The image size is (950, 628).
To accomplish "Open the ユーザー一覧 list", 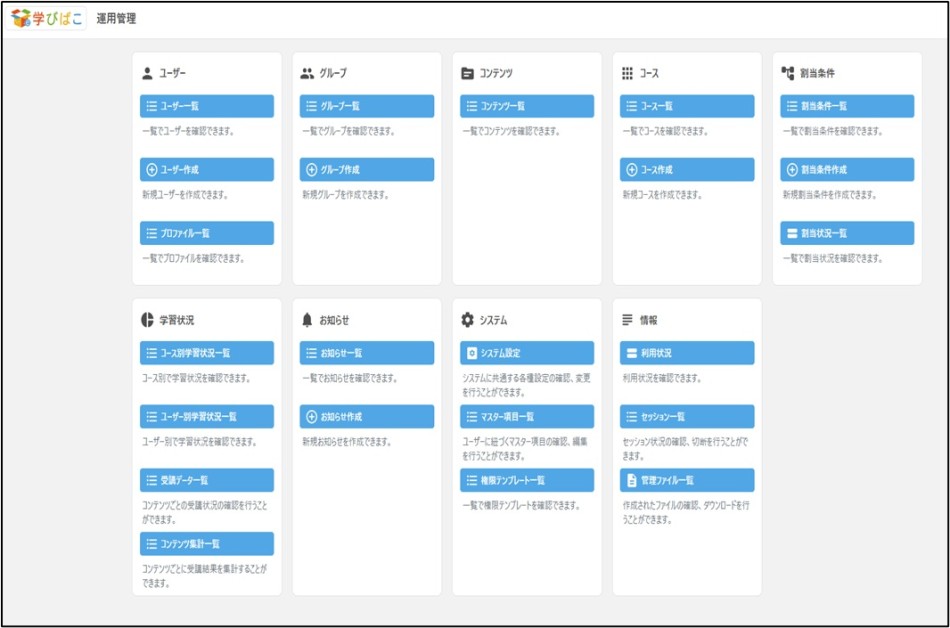I will click(206, 106).
